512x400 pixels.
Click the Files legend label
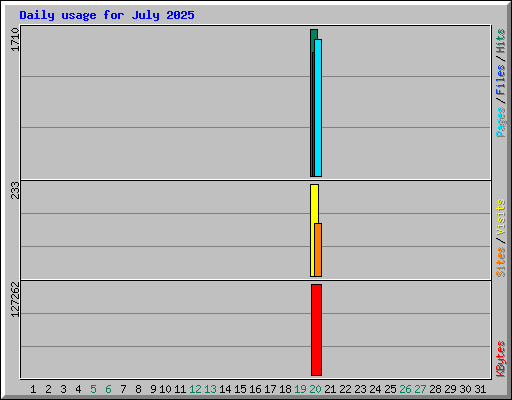point(501,80)
